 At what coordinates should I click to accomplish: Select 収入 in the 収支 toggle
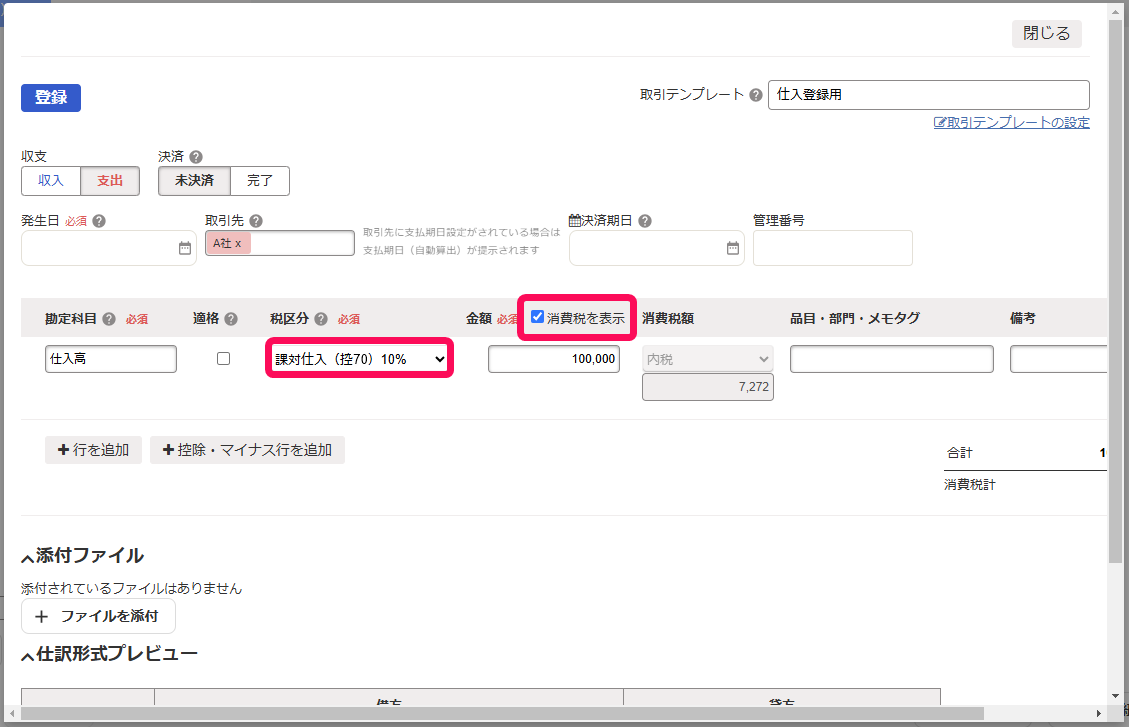[50, 181]
